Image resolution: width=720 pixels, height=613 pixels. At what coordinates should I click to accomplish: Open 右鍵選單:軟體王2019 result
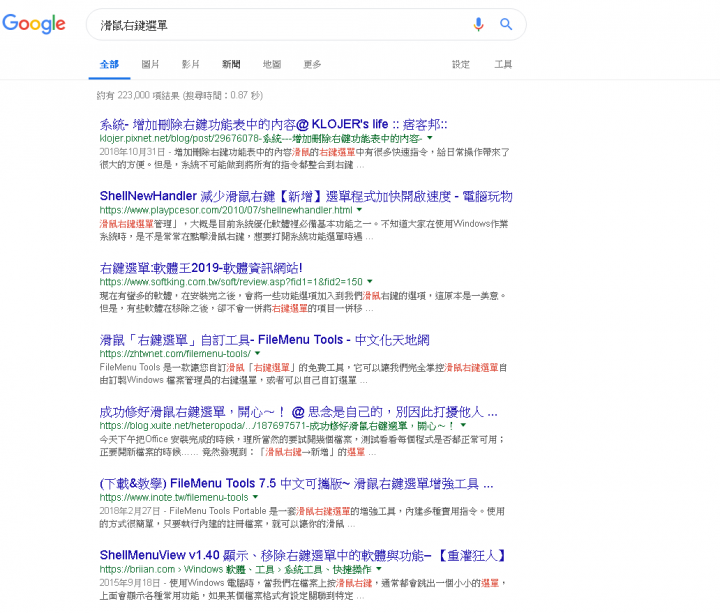point(201,268)
